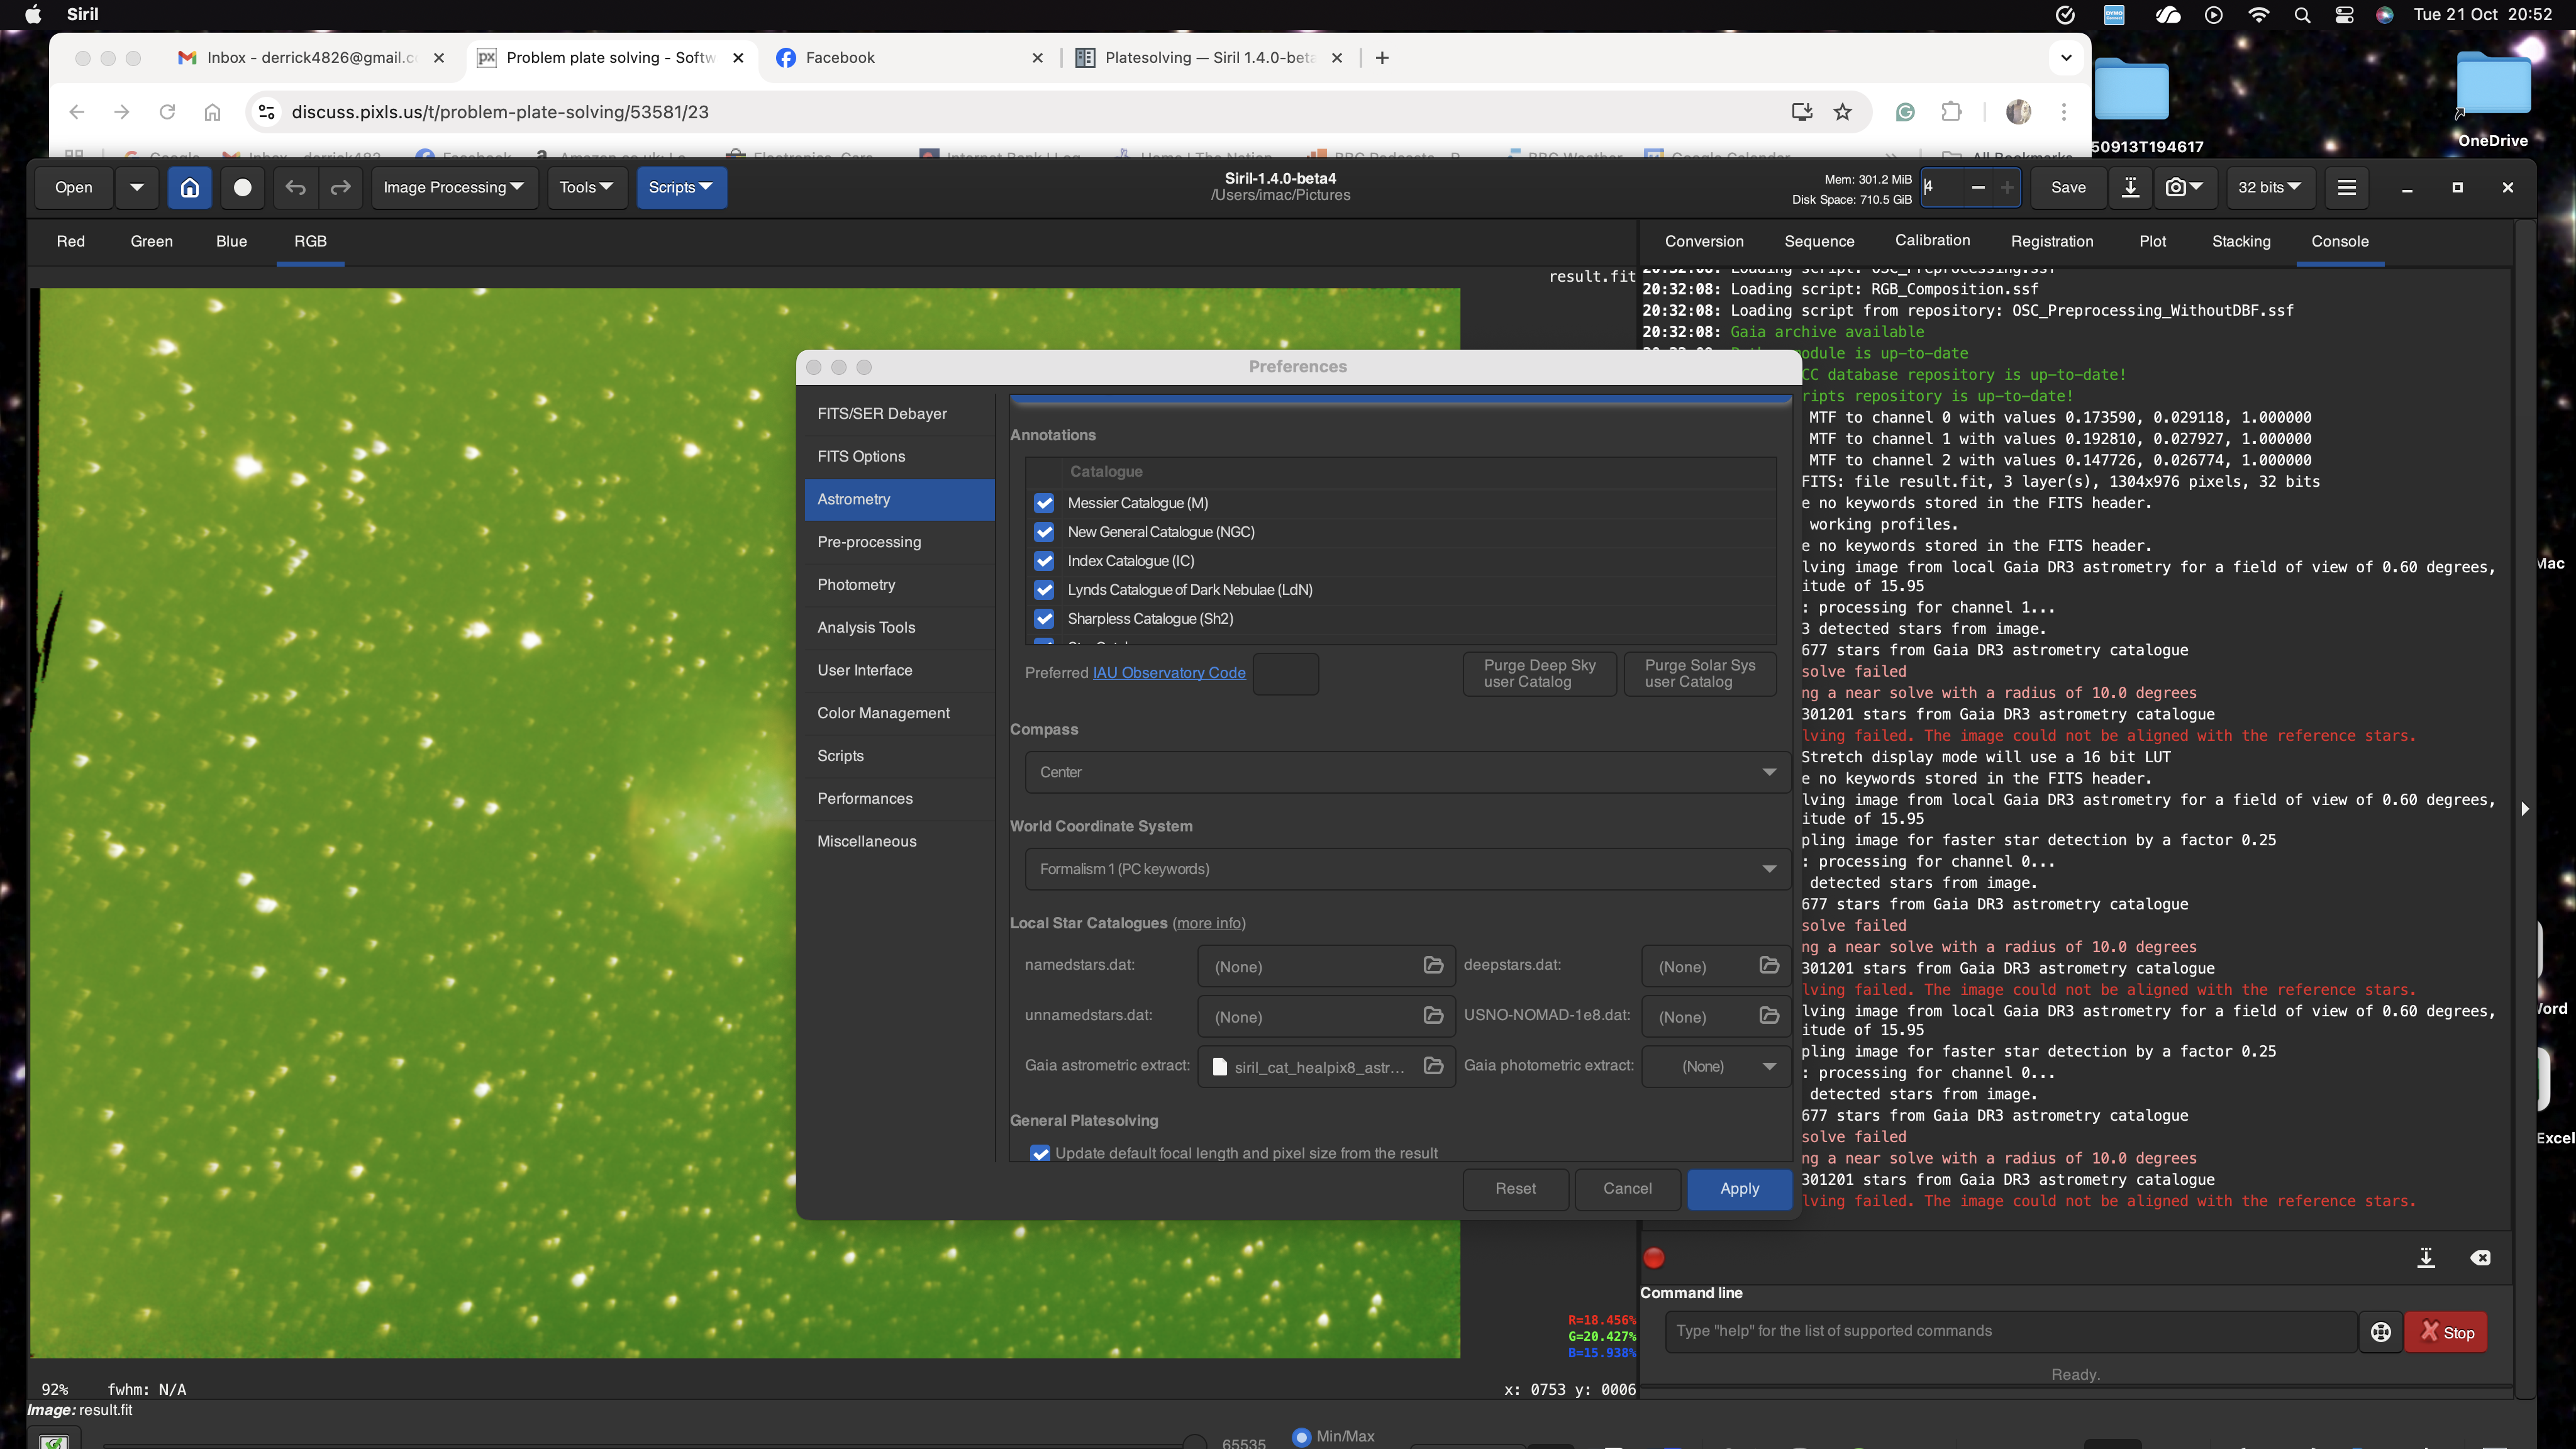The height and width of the screenshot is (1449, 2576).
Task: Click the snapshot camera icon
Action: (2175, 187)
